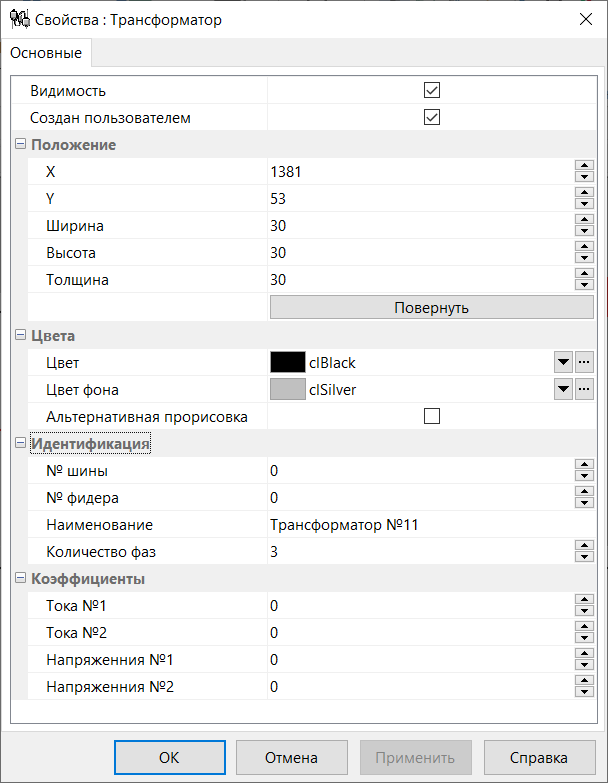
Task: Select the Ширина property label
Action: pyautogui.click(x=75, y=226)
